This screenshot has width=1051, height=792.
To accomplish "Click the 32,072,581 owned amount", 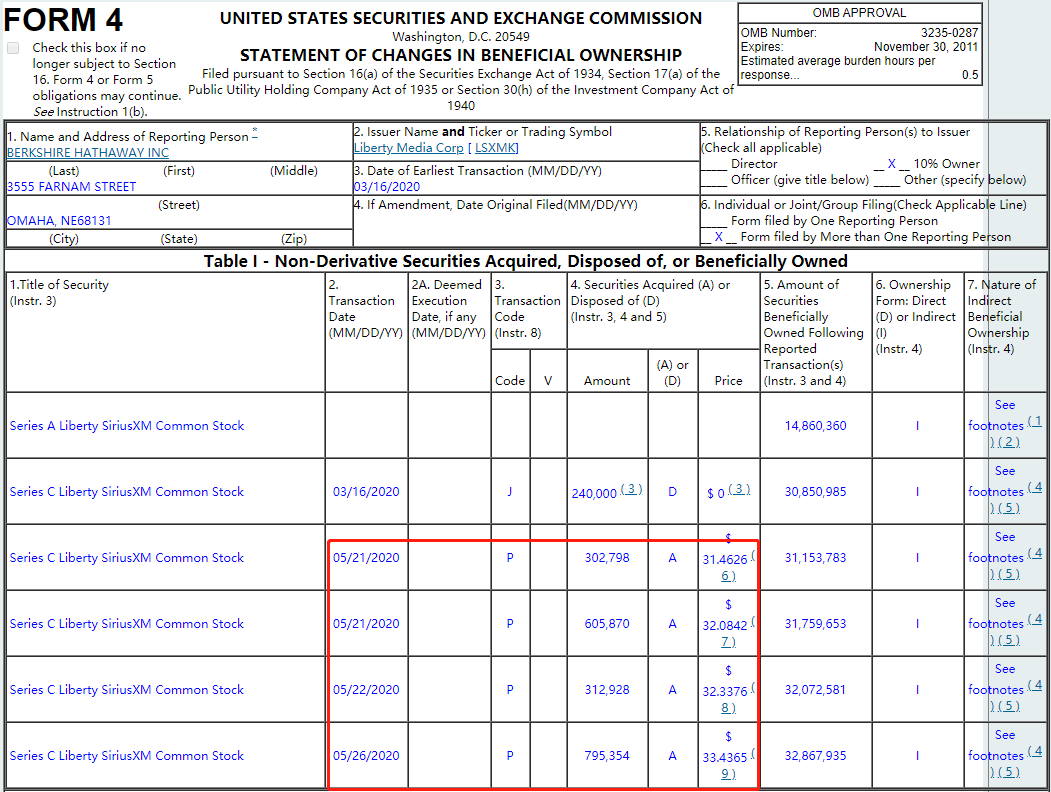I will pyautogui.click(x=815, y=689).
